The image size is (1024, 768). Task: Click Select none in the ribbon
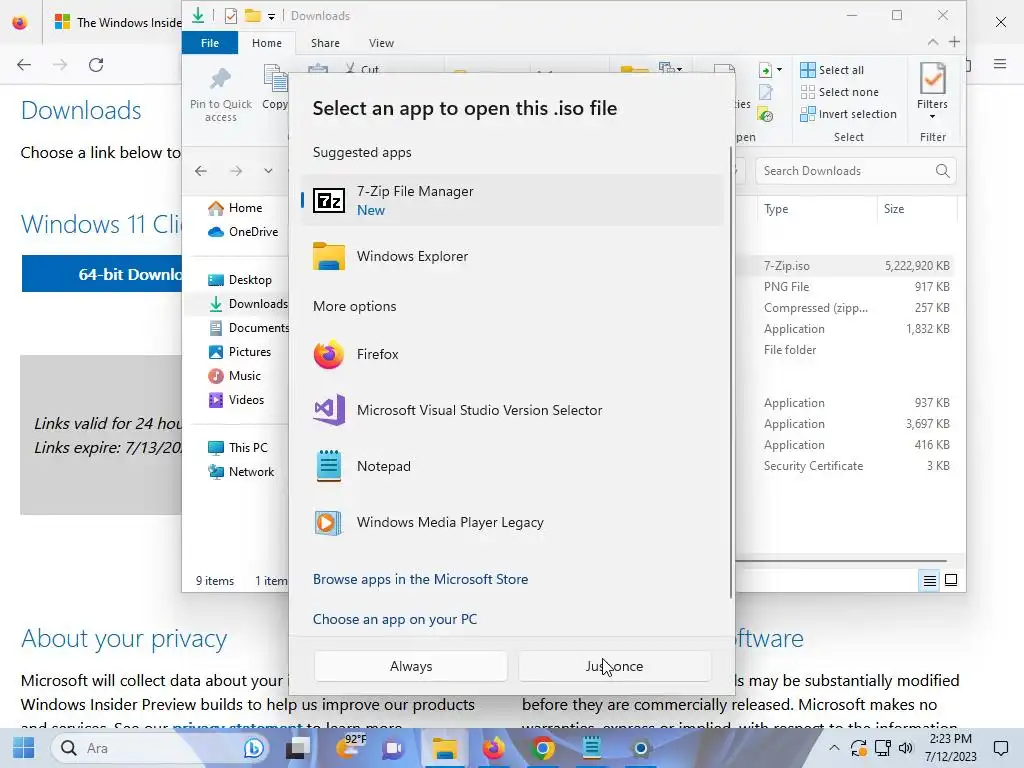pos(839,92)
